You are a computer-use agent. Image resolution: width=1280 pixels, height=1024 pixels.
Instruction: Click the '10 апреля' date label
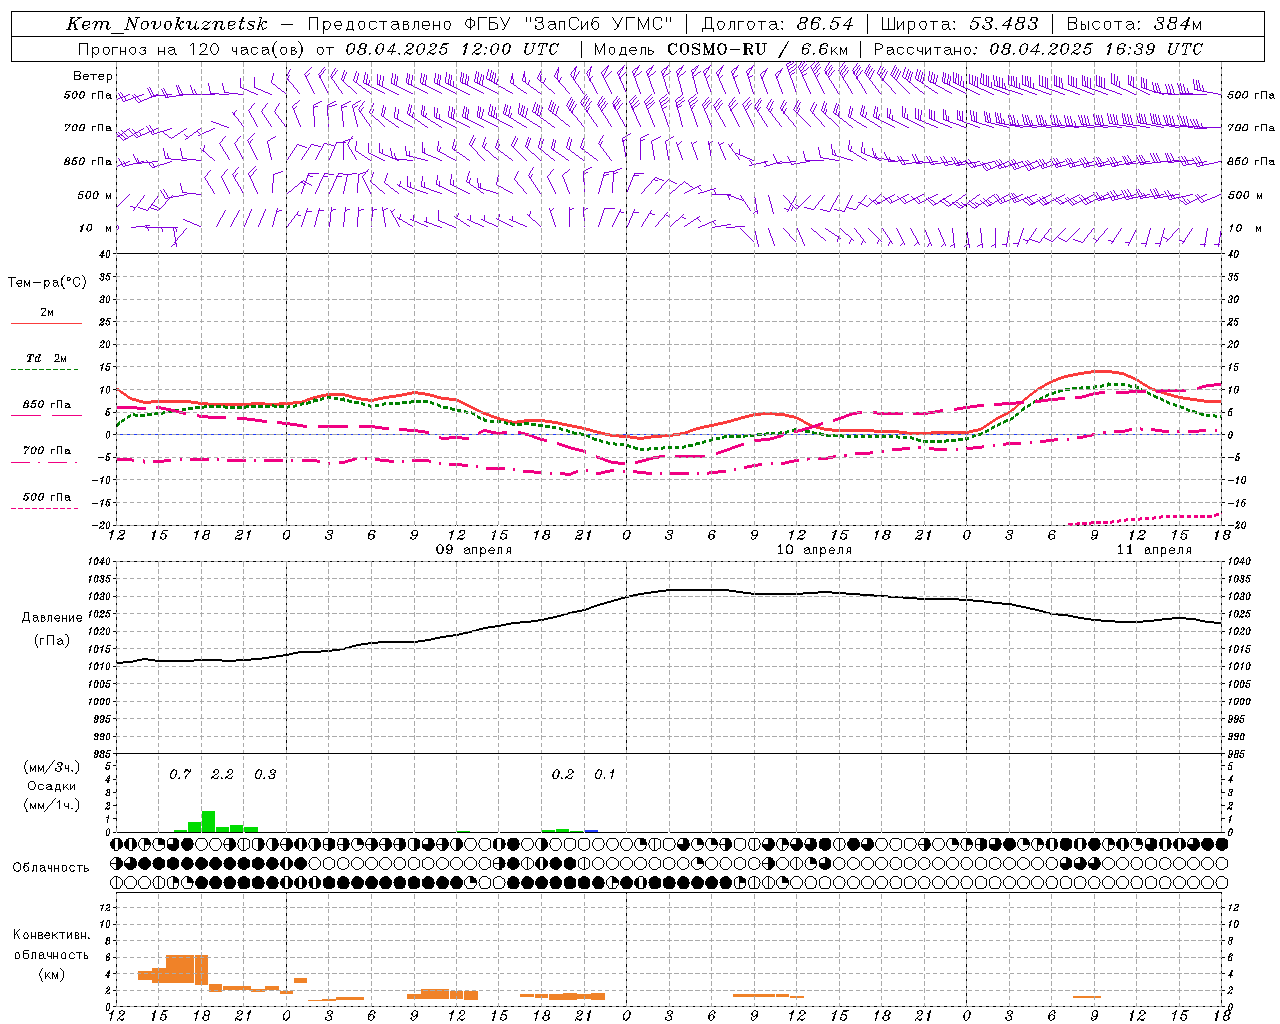pyautogui.click(x=814, y=550)
